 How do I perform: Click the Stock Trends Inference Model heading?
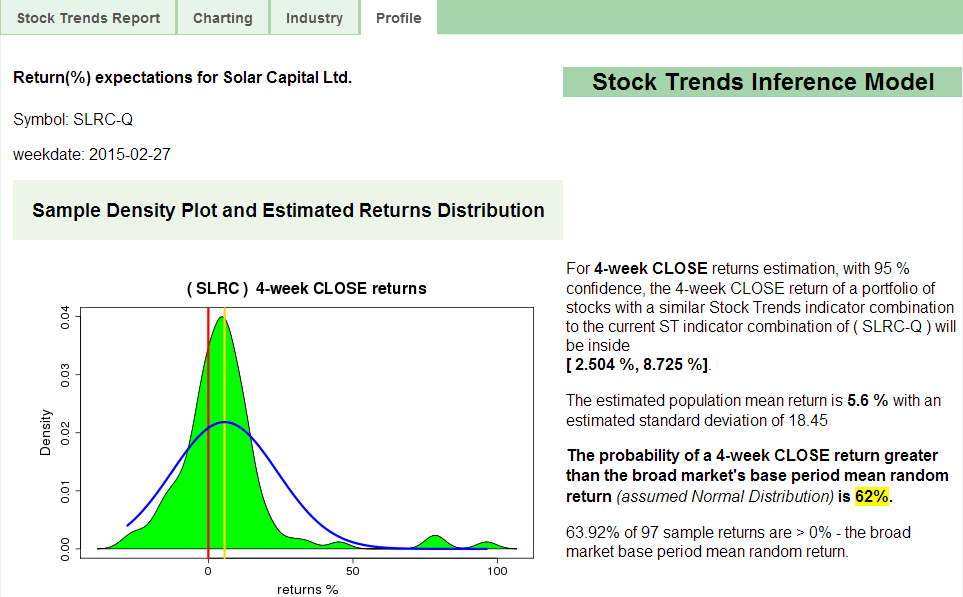[763, 82]
